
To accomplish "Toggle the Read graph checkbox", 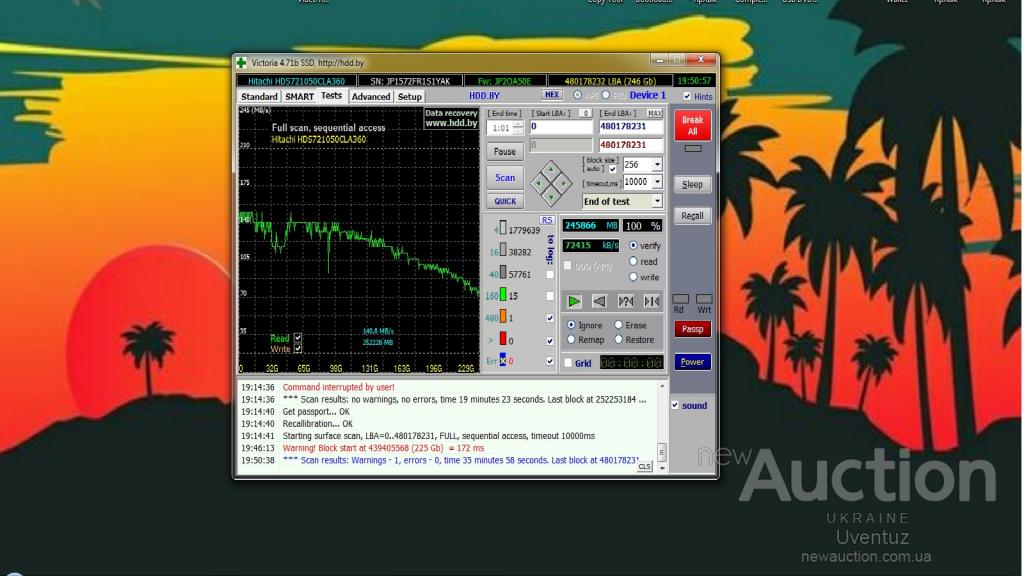I will point(298,338).
